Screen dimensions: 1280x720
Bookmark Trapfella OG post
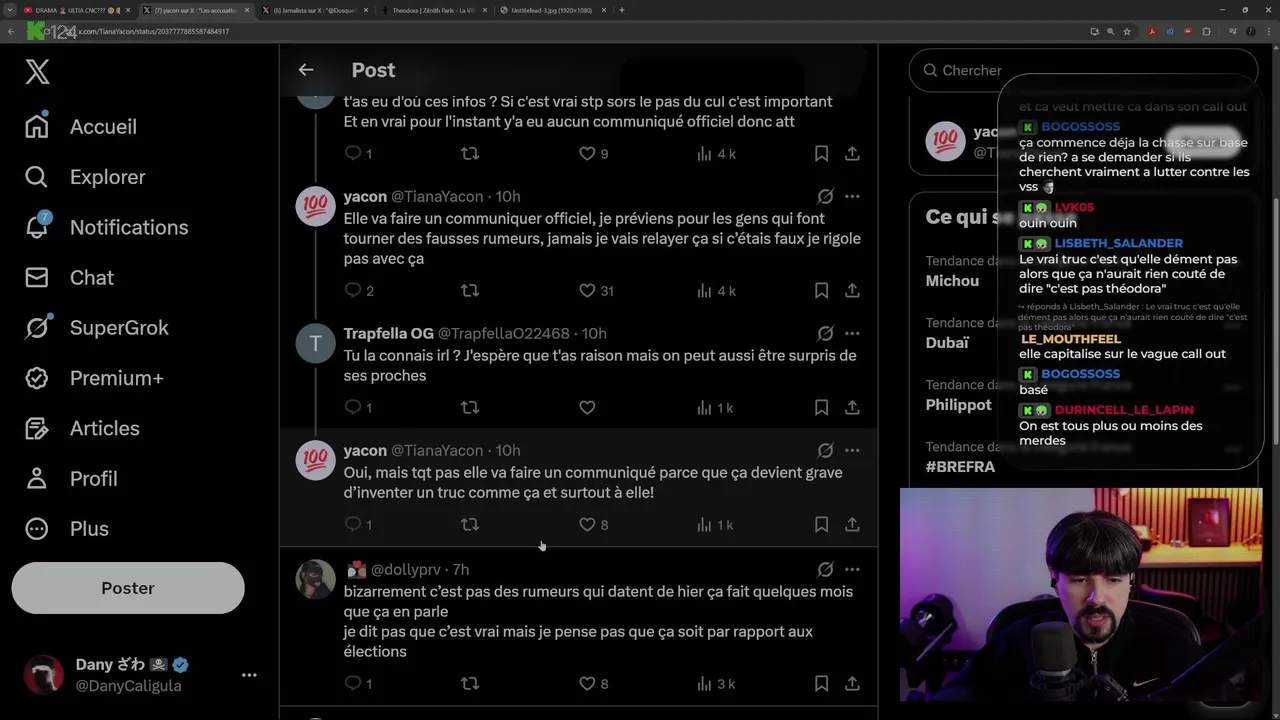(821, 407)
